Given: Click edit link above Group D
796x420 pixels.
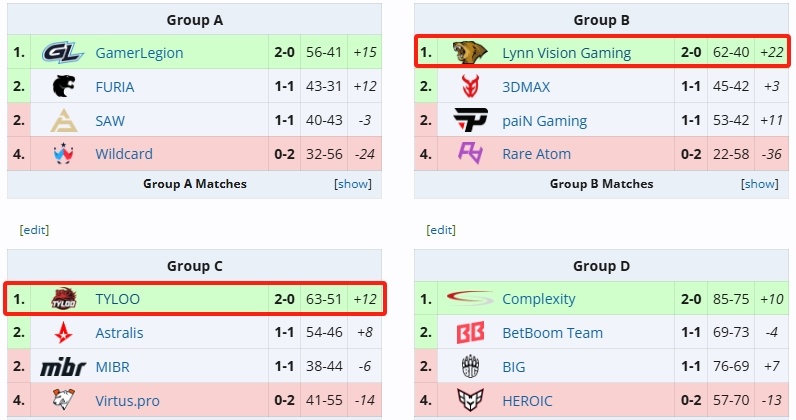Looking at the screenshot, I should pyautogui.click(x=441, y=230).
